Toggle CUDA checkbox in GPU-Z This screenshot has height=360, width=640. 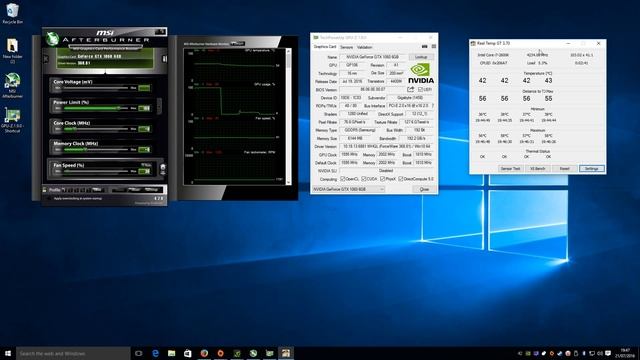[x=364, y=179]
